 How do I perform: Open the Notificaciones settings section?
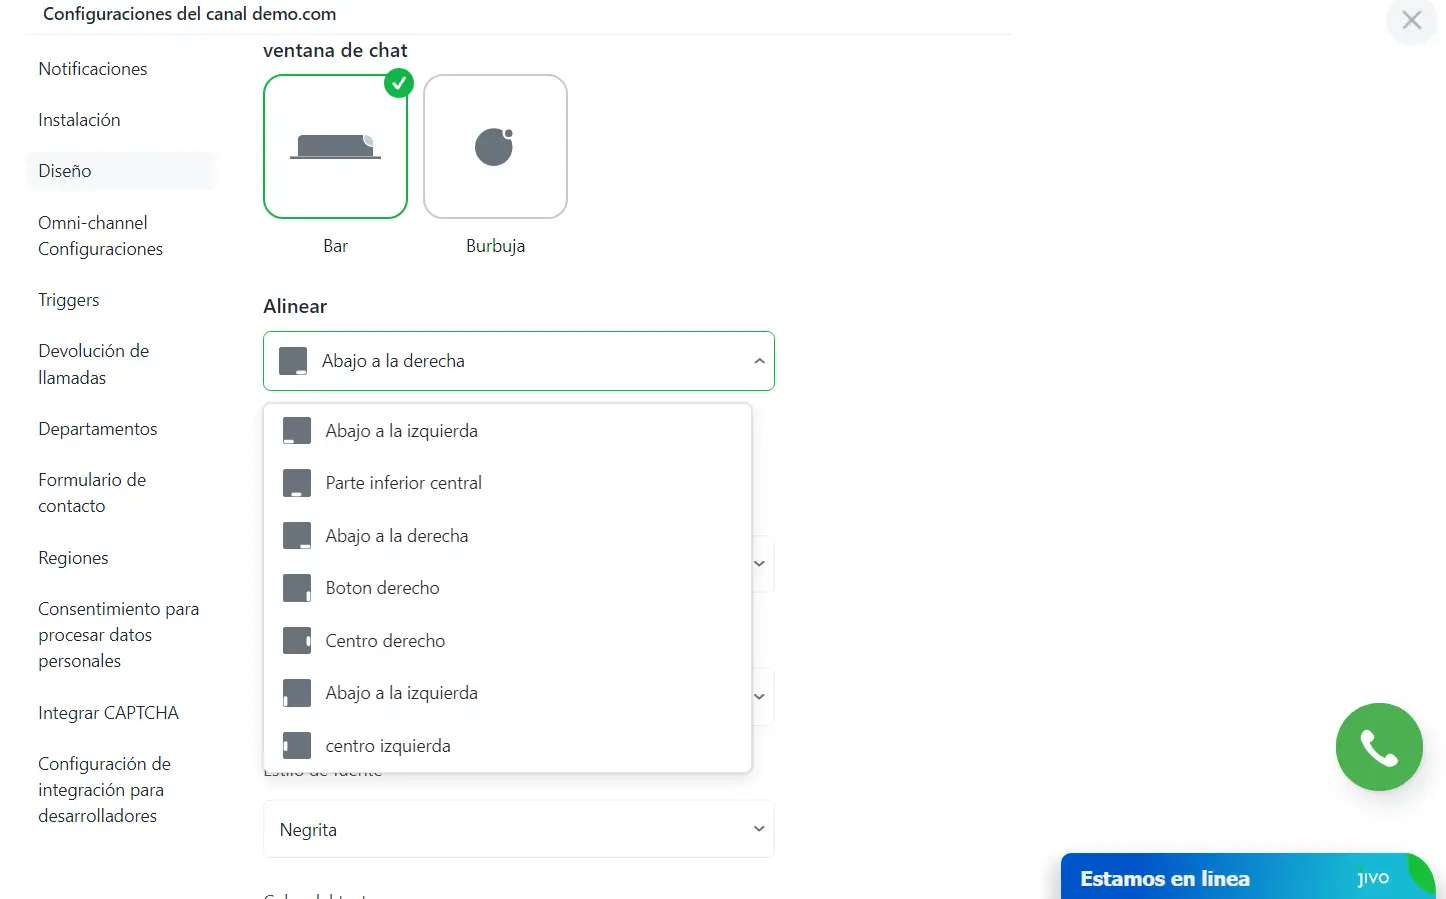click(x=93, y=69)
